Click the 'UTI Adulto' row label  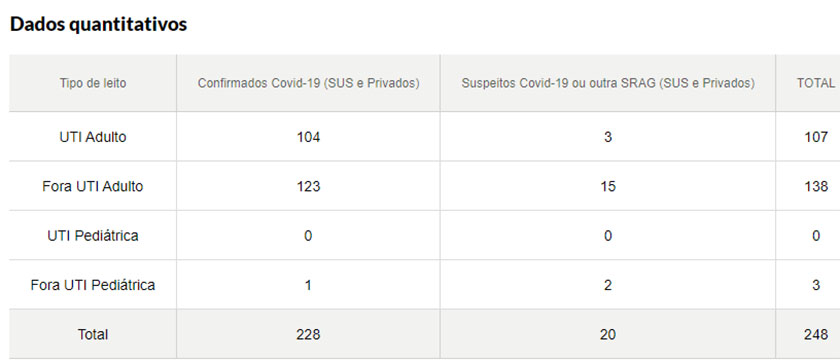[x=93, y=137]
